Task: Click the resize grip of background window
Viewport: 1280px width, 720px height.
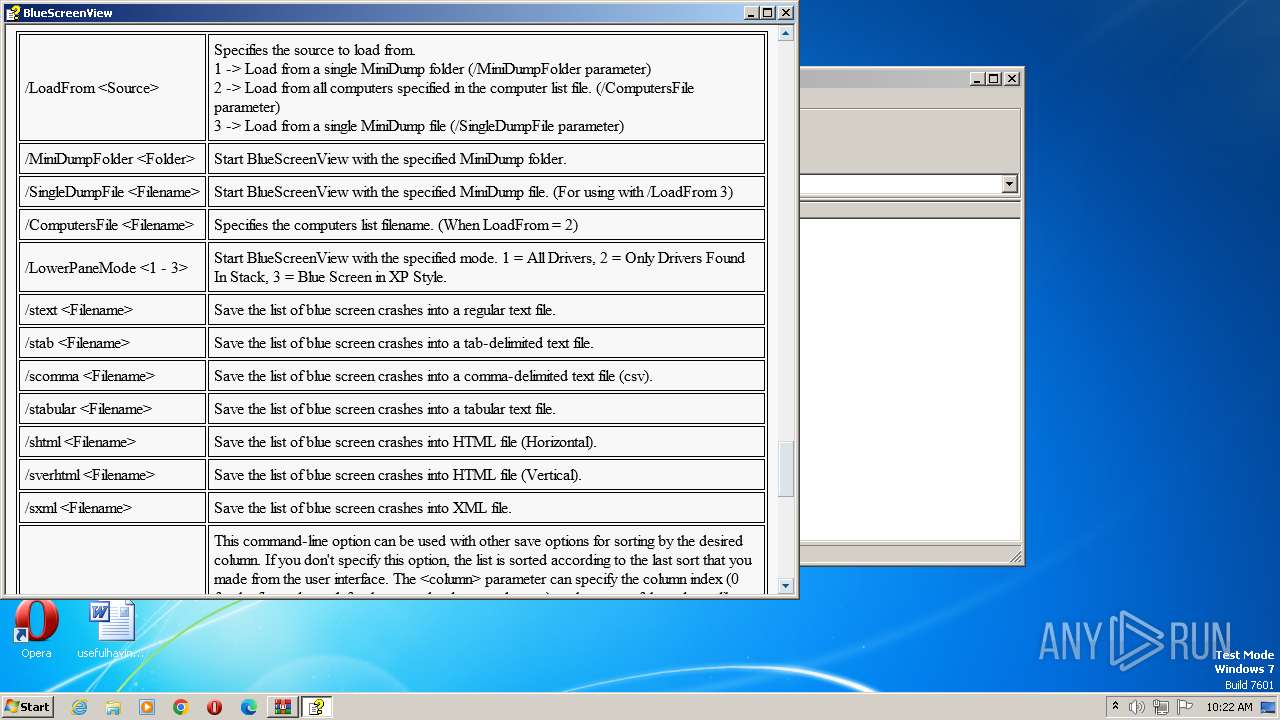Action: [1015, 557]
